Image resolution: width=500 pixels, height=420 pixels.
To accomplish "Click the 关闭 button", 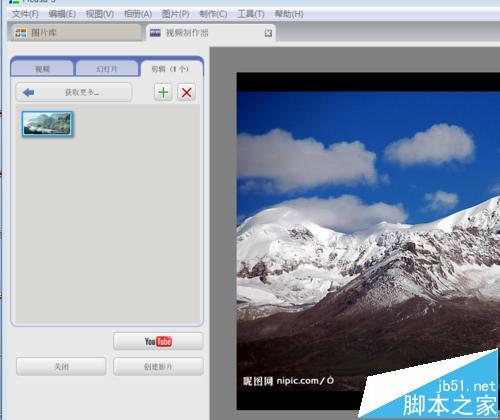I will (61, 367).
